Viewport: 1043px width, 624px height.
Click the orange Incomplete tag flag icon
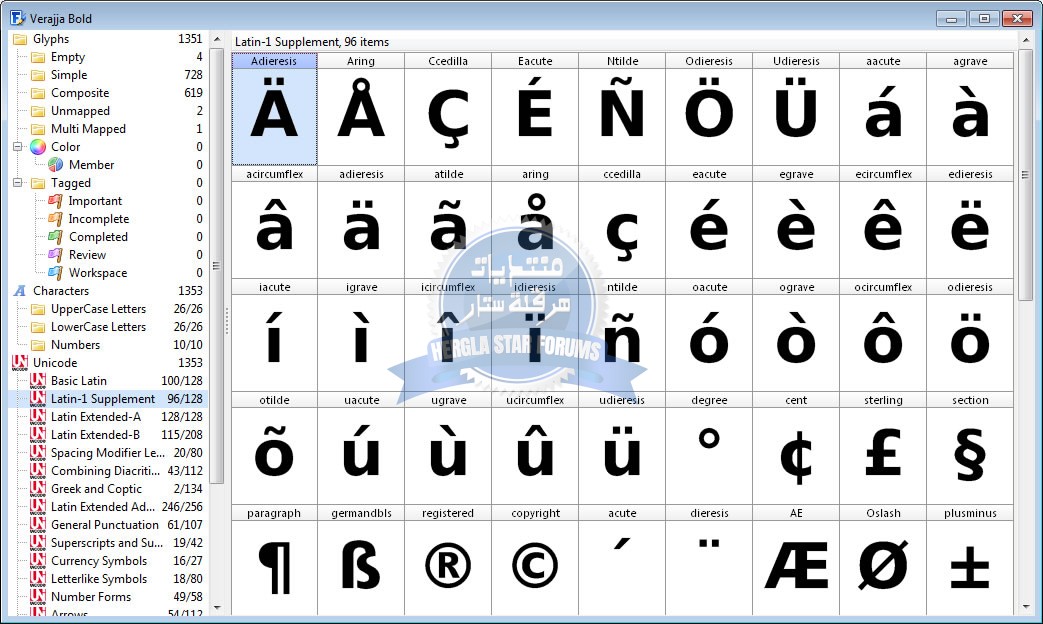click(56, 219)
